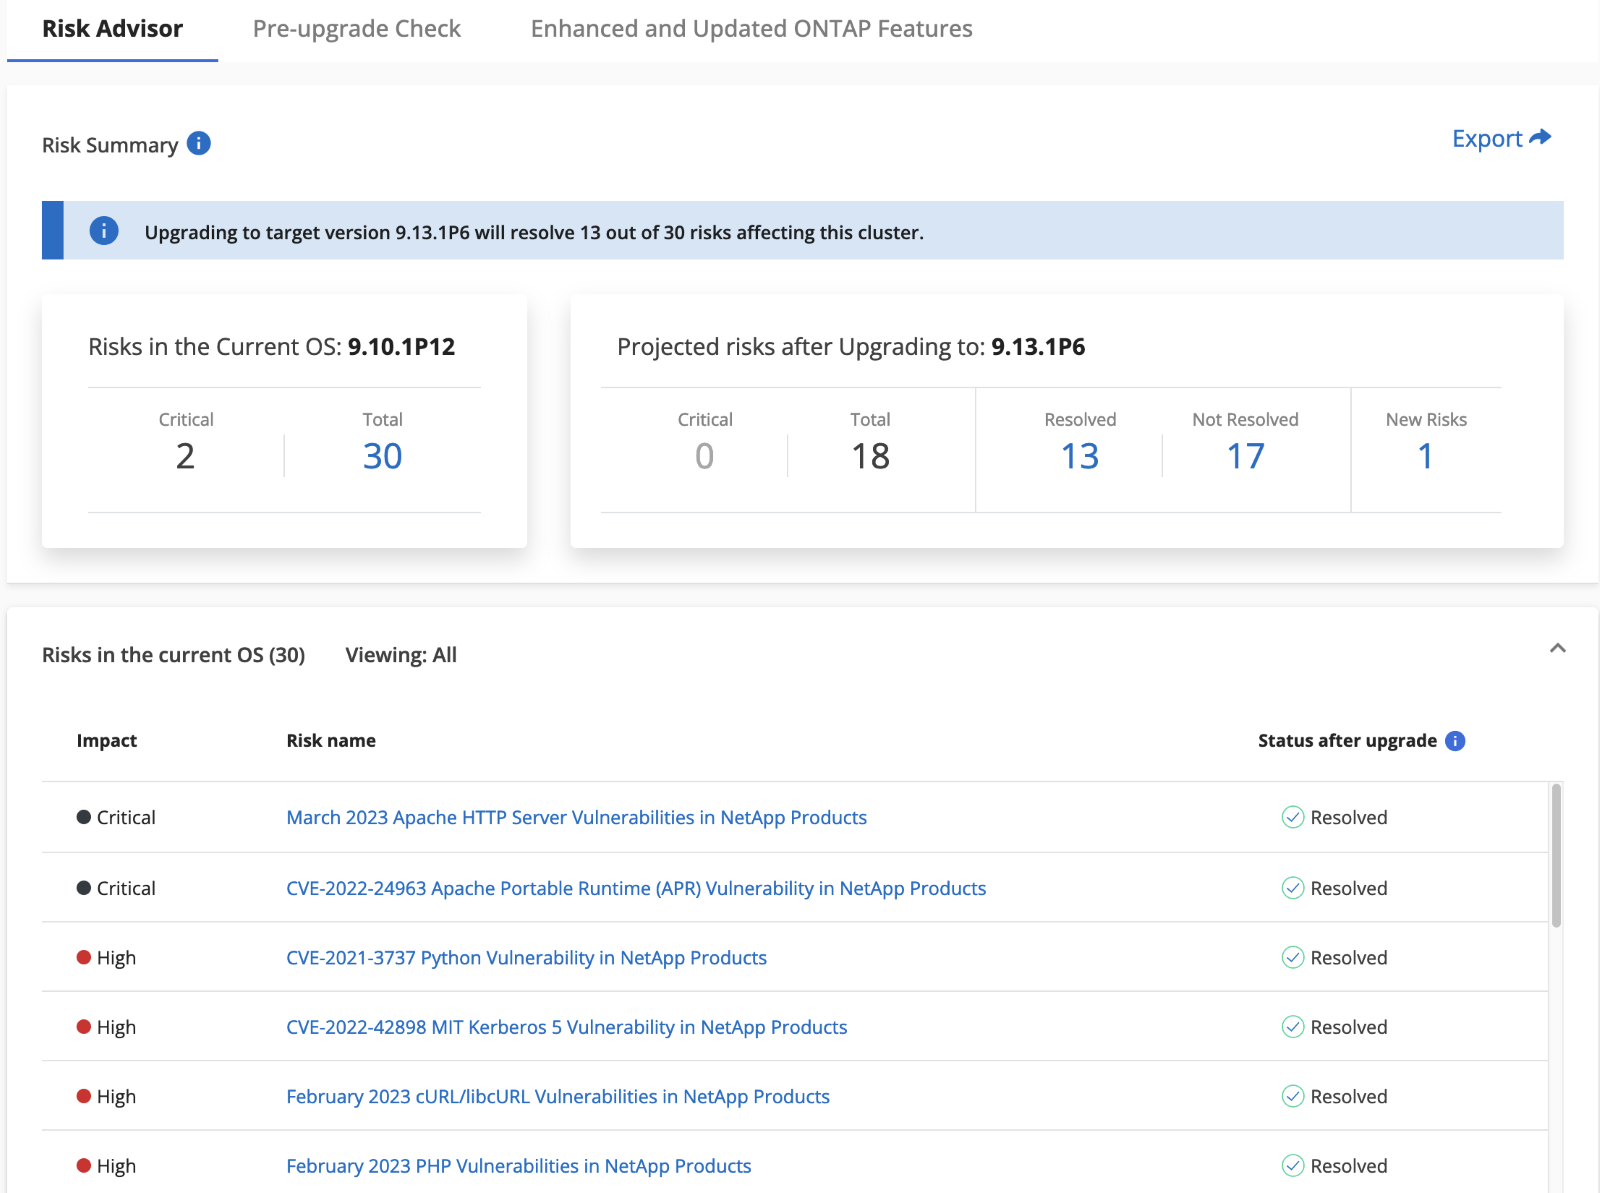Collapse the Risks in the current OS section
Screen dimensions: 1600x1193
coord(1557,648)
